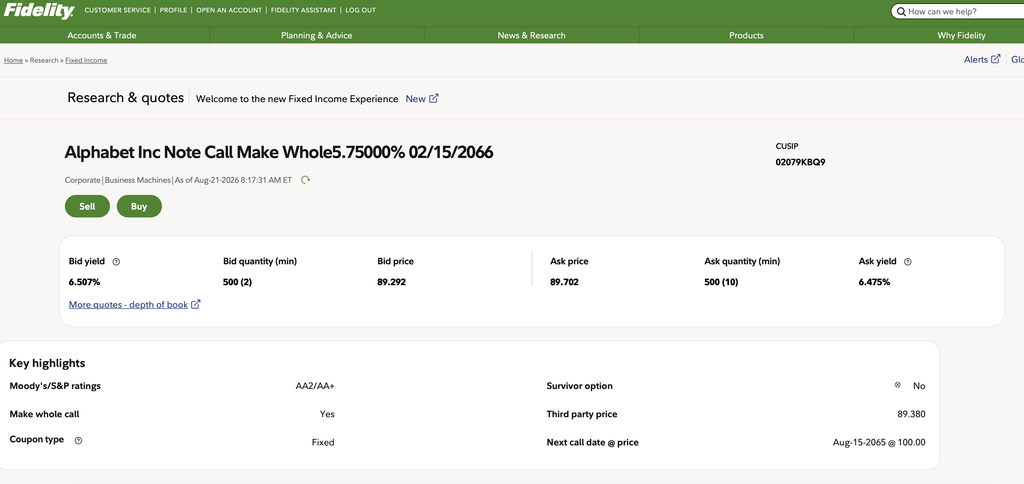Image resolution: width=1024 pixels, height=484 pixels.
Task: Open the Planning & Advice menu
Action: click(317, 35)
